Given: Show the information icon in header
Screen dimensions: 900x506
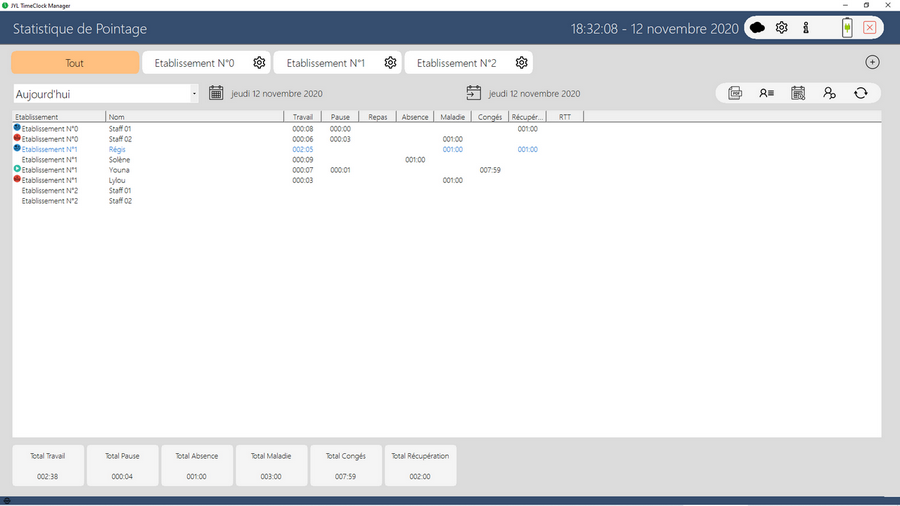Looking at the screenshot, I should [806, 28].
